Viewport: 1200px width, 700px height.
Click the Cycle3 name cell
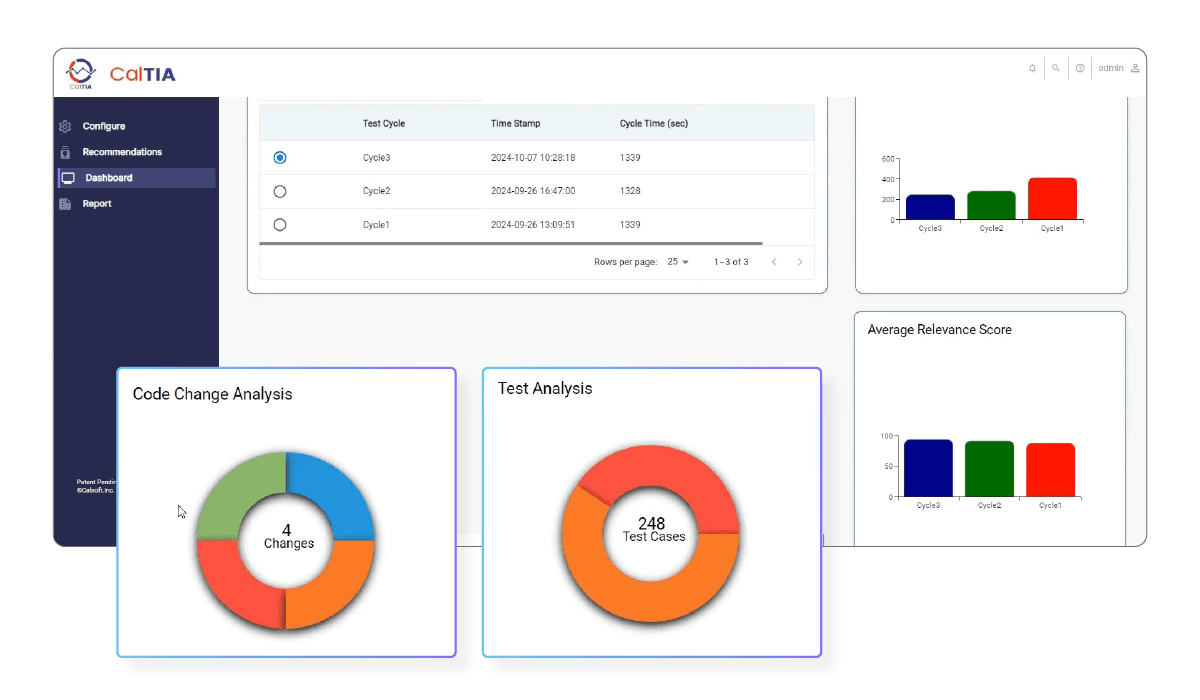click(x=377, y=158)
